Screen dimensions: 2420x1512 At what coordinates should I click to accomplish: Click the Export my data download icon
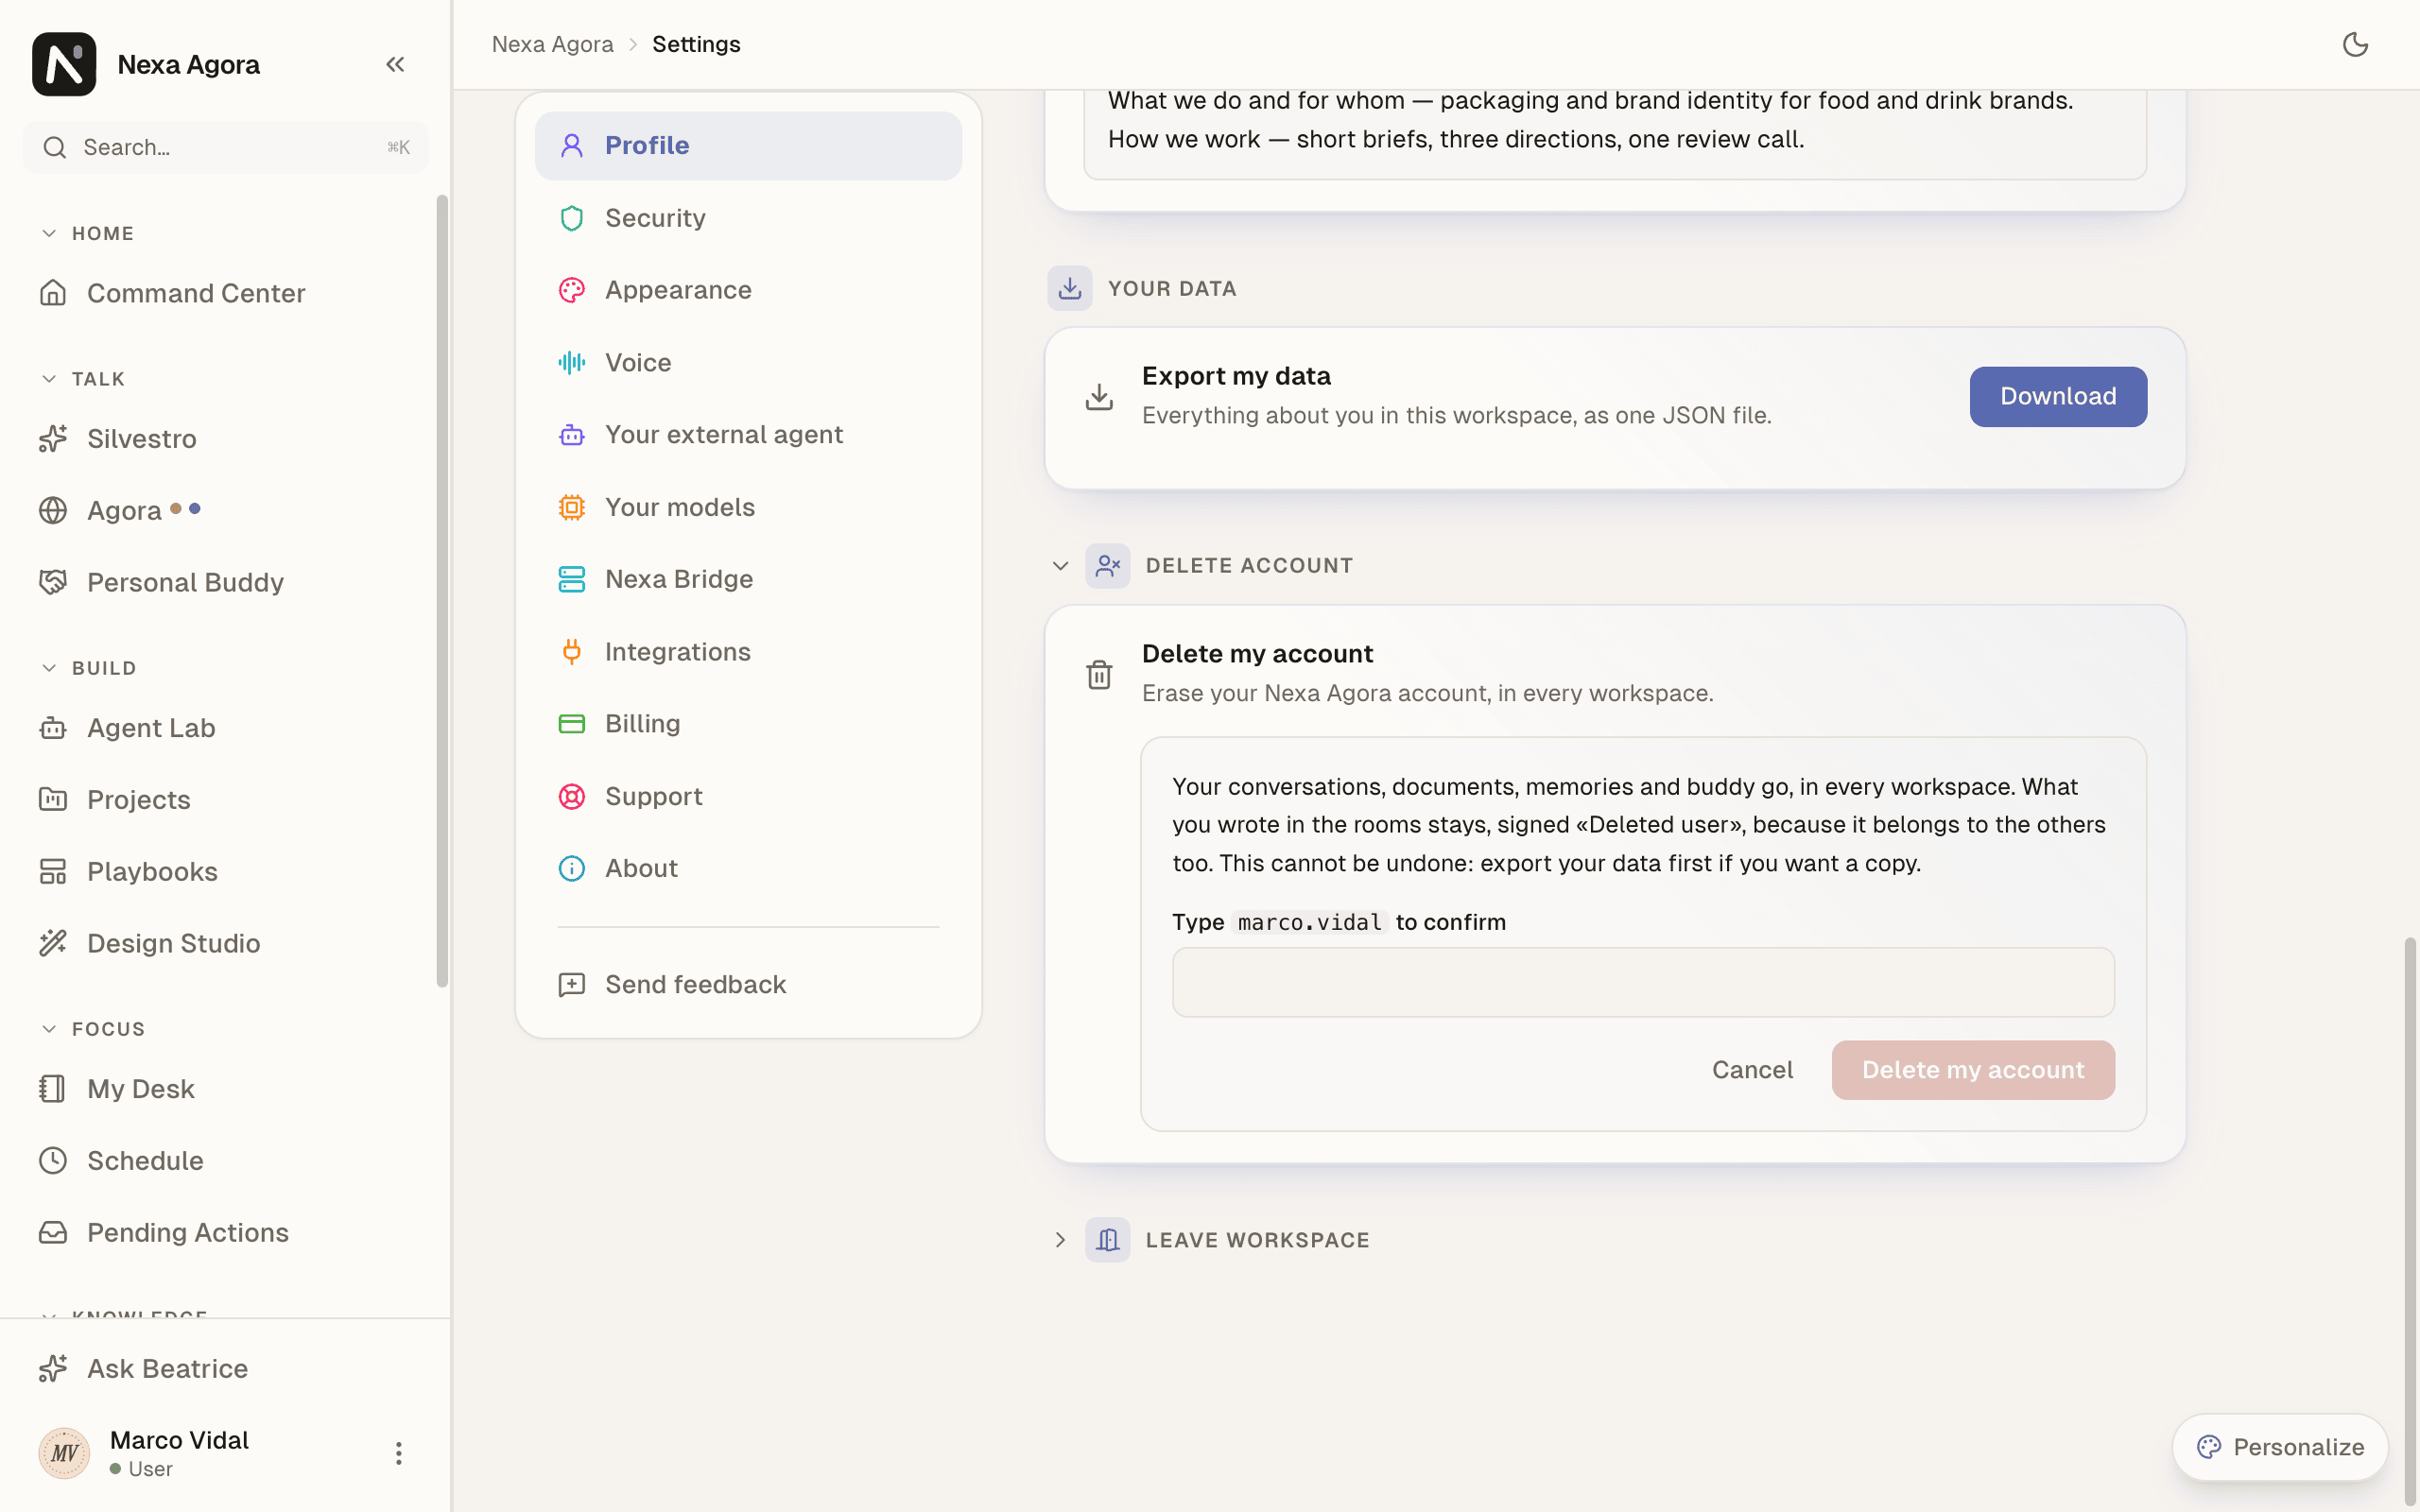(1099, 397)
